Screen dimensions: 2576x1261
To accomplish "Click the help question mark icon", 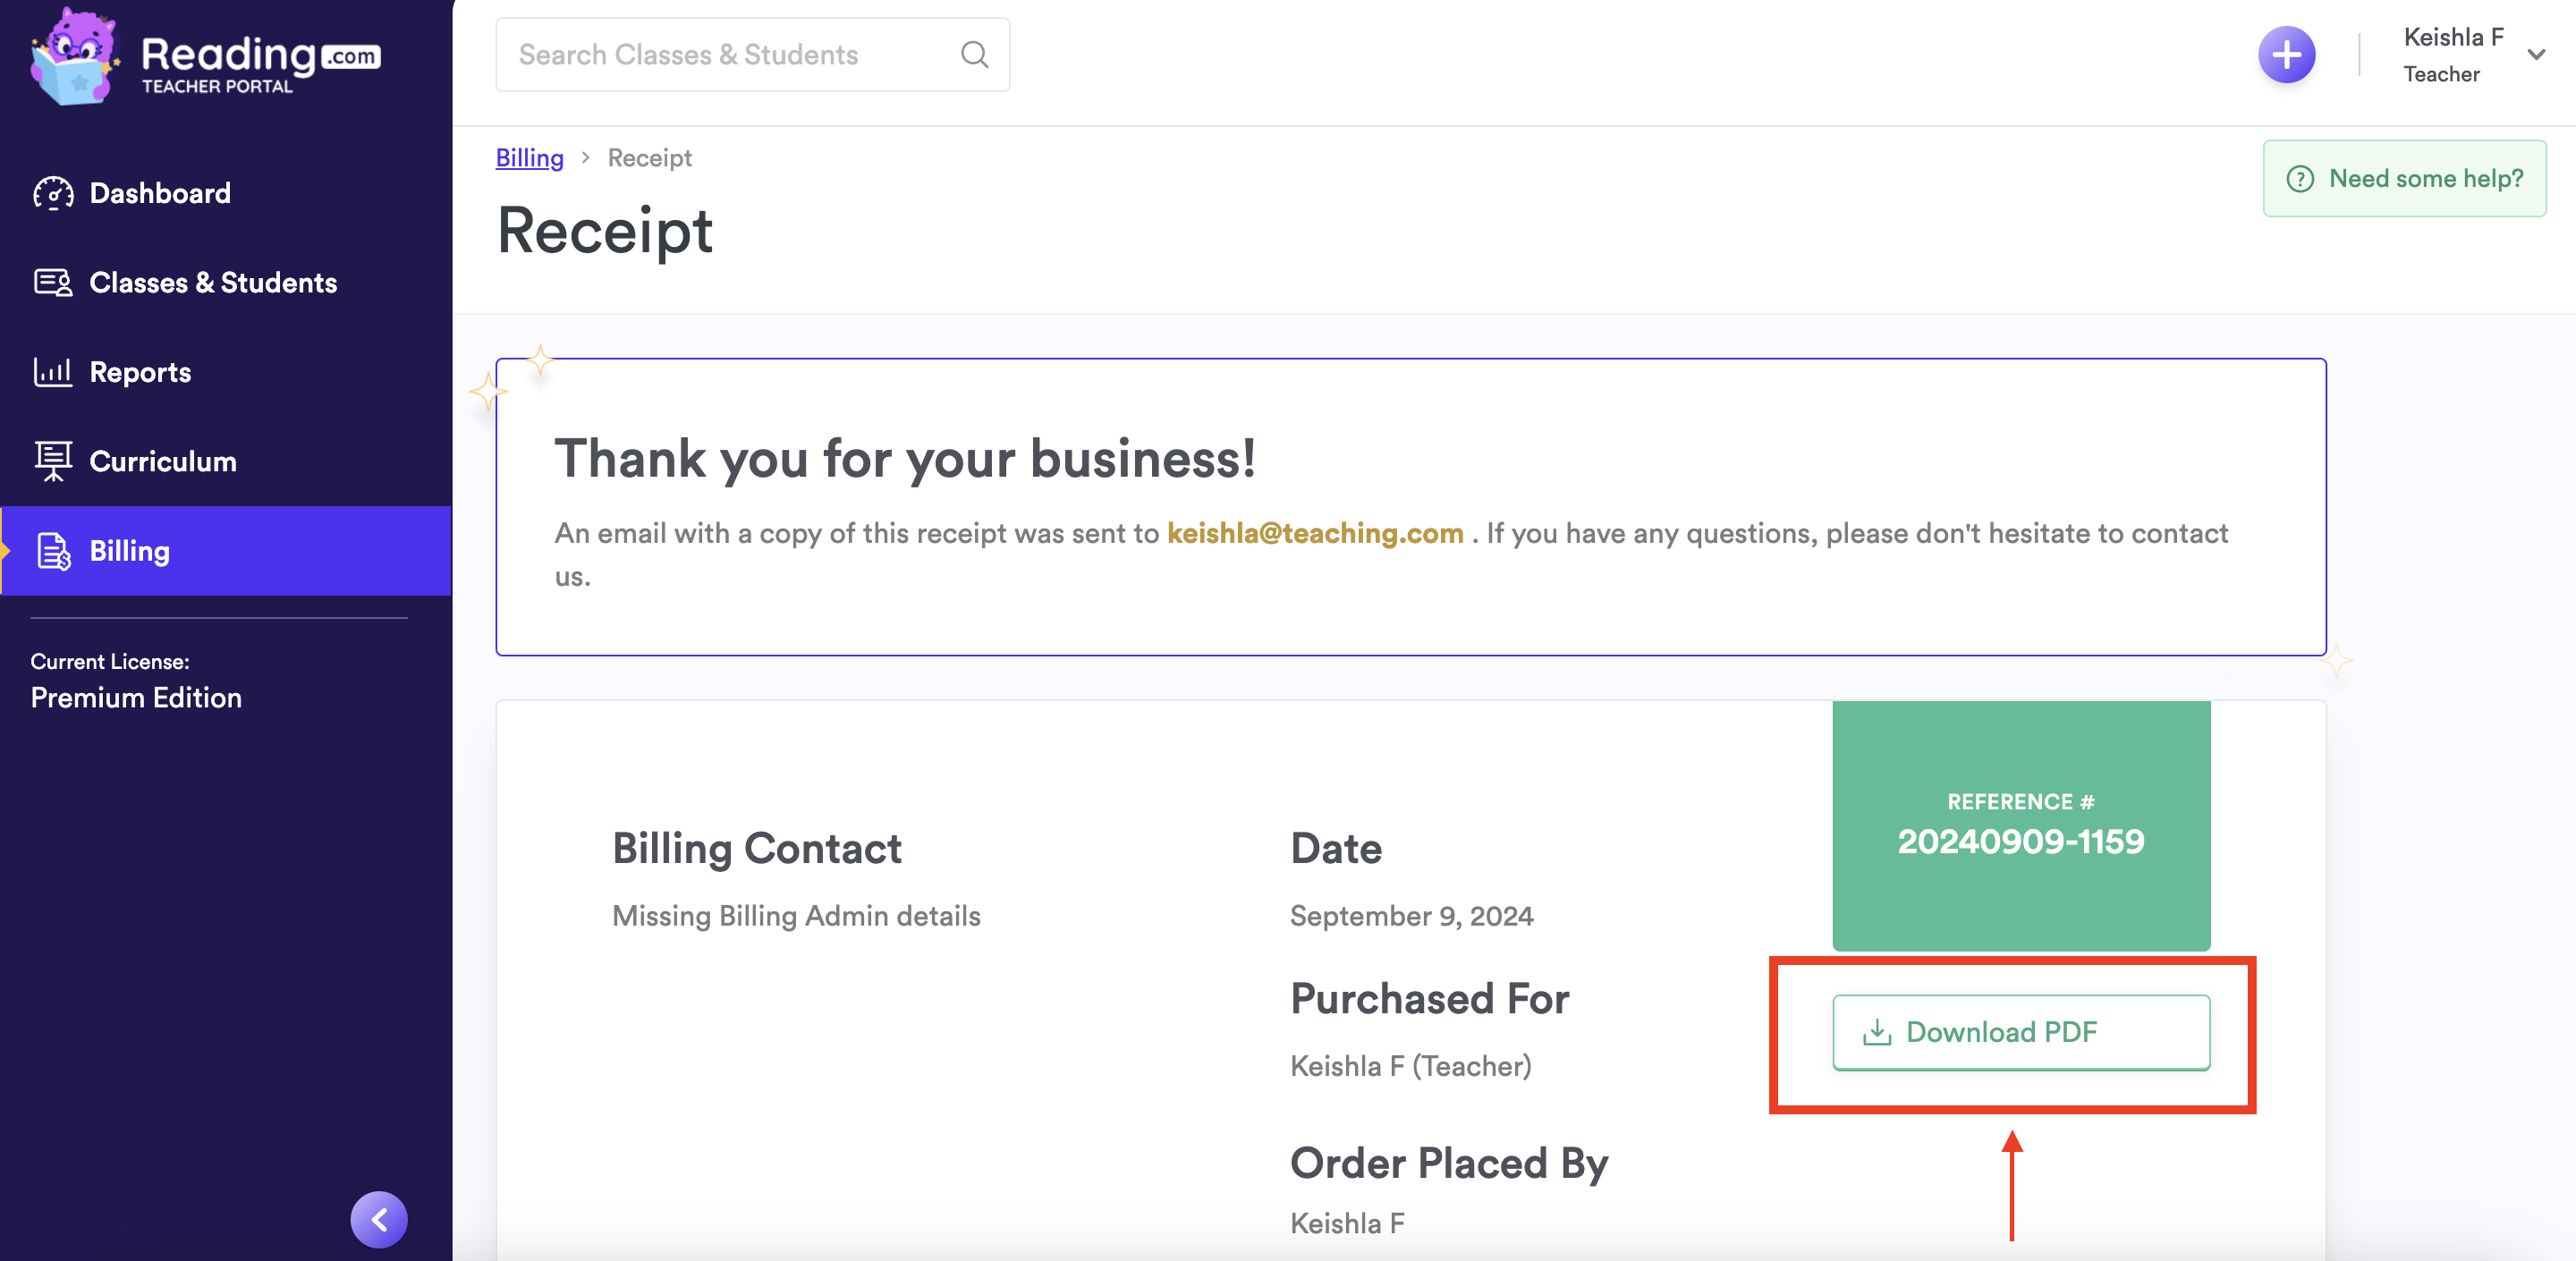I will [x=2300, y=179].
